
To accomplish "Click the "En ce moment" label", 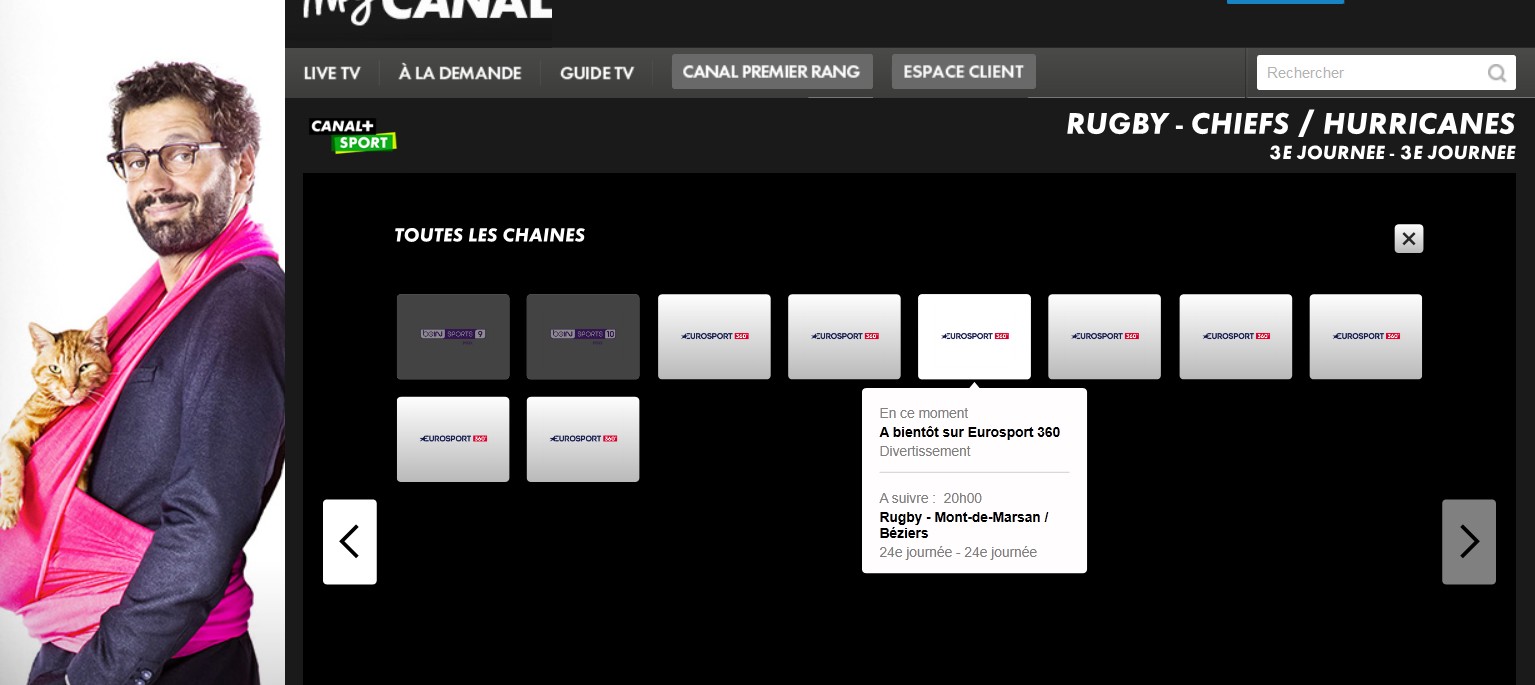I will point(924,413).
